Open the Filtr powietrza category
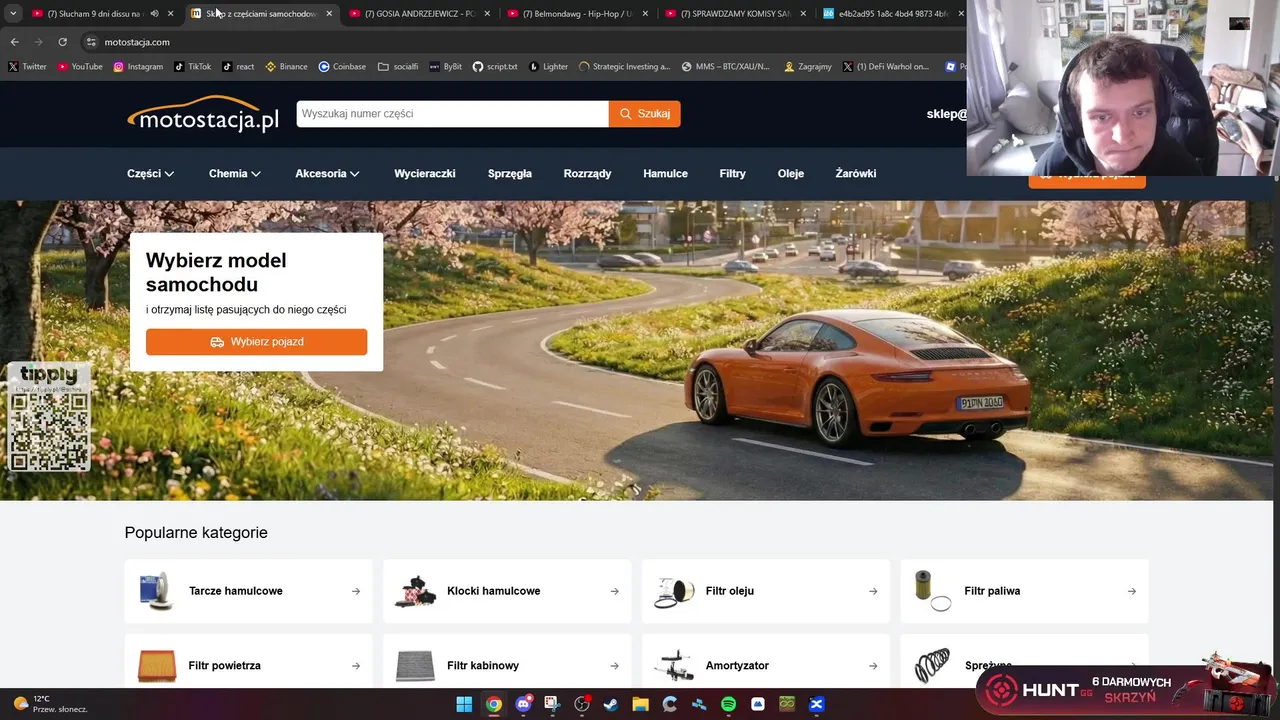 248,661
